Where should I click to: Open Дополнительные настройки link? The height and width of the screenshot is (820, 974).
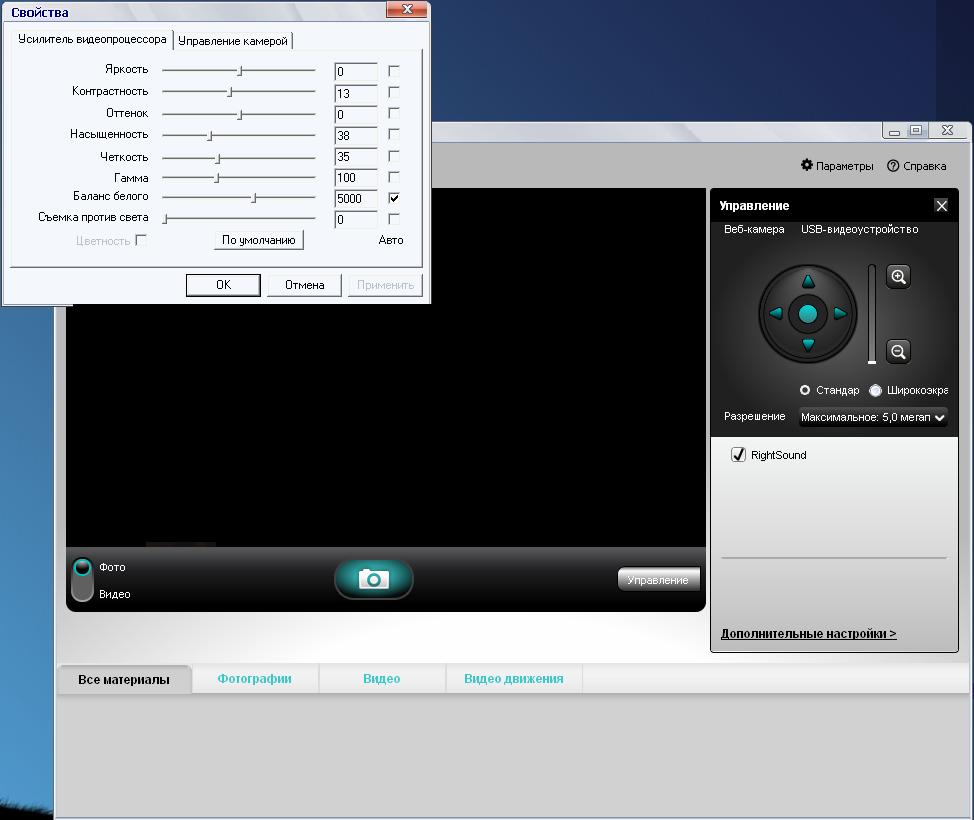[808, 634]
